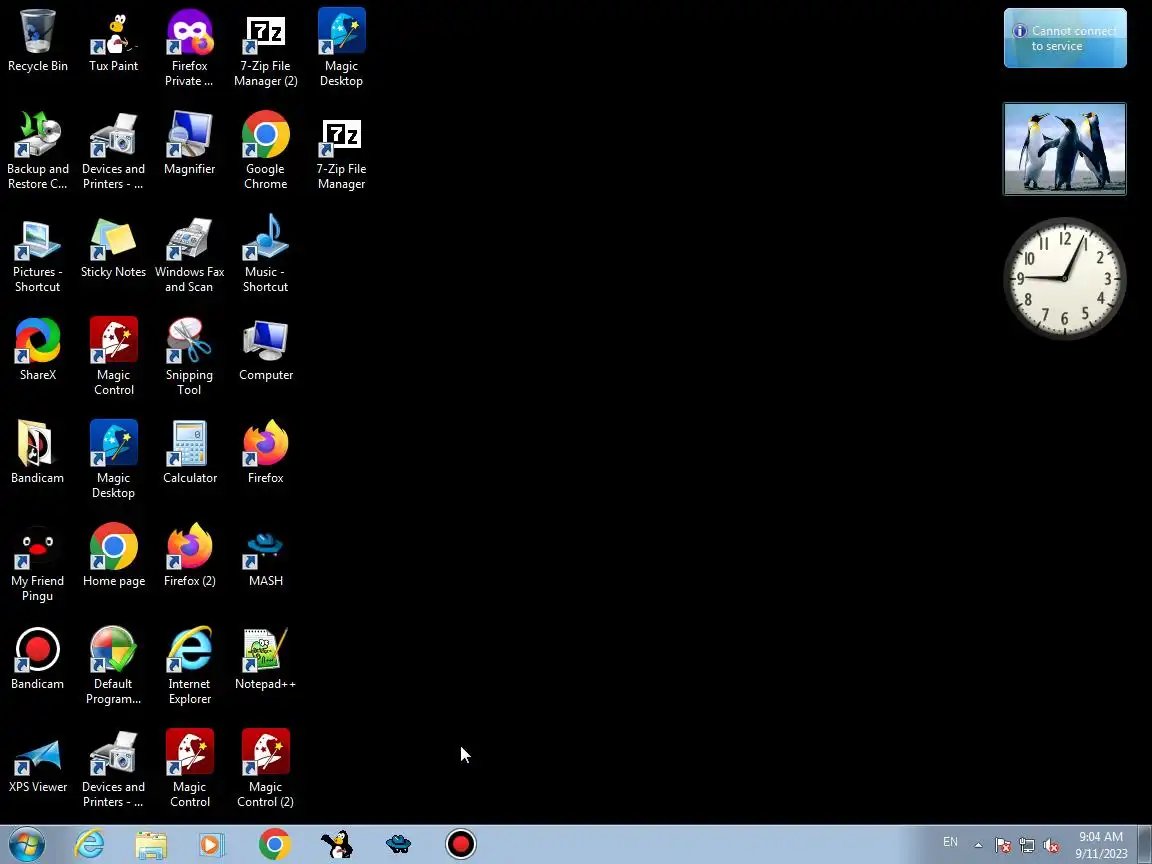This screenshot has height=864, width=1152.
Task: Open the Action Center flag icon
Action: tap(1003, 846)
